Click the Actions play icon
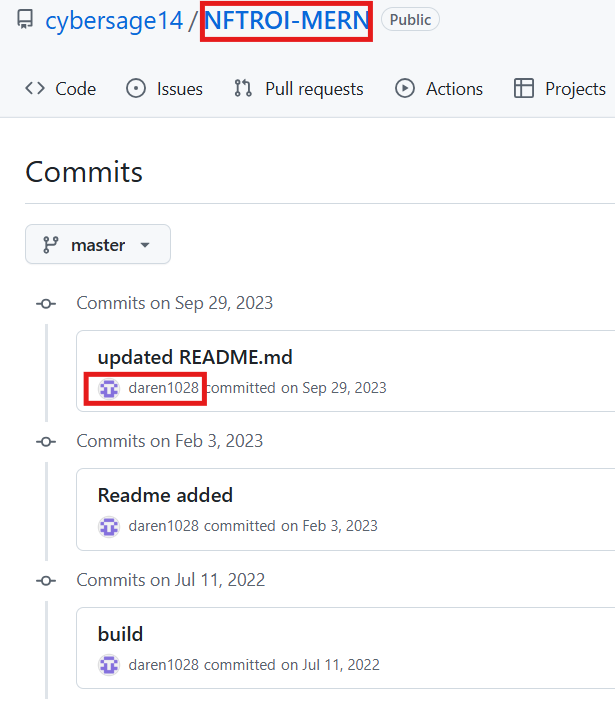This screenshot has width=615, height=705. [x=405, y=88]
